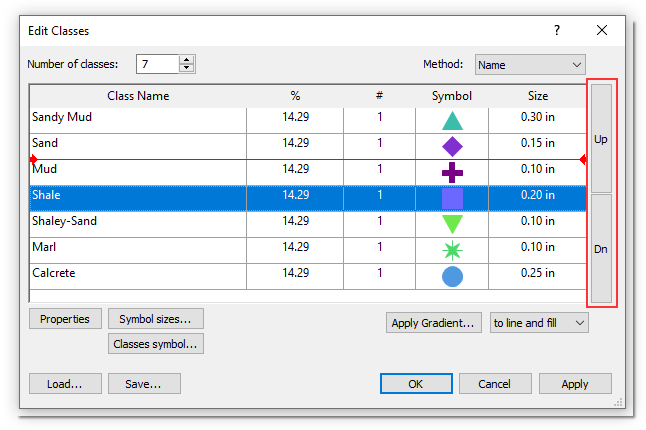Click the 0.30 in size for Sandy Mud
The height and width of the screenshot is (430, 646).
coord(538,117)
